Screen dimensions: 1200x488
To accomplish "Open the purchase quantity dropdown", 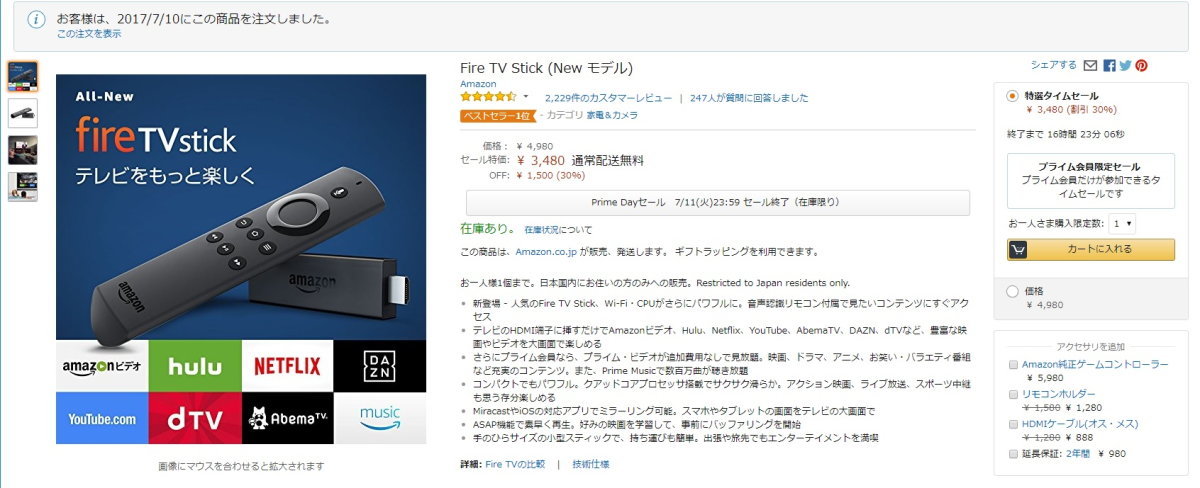I will pos(1122,224).
